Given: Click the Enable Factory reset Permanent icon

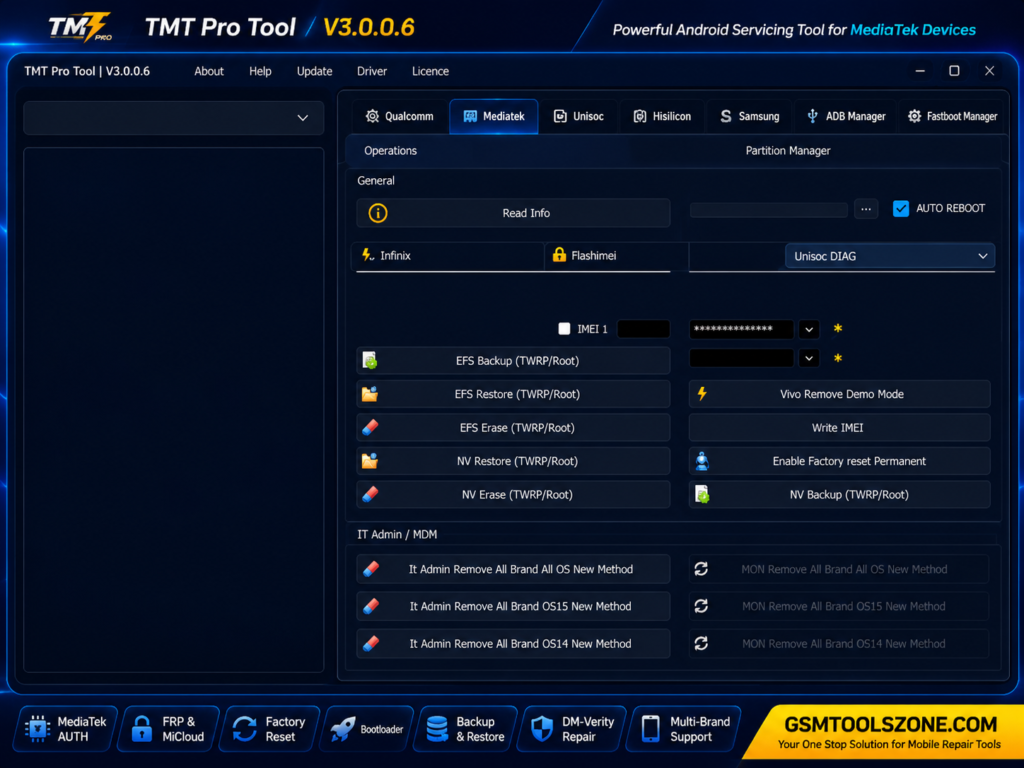Looking at the screenshot, I should click(702, 460).
